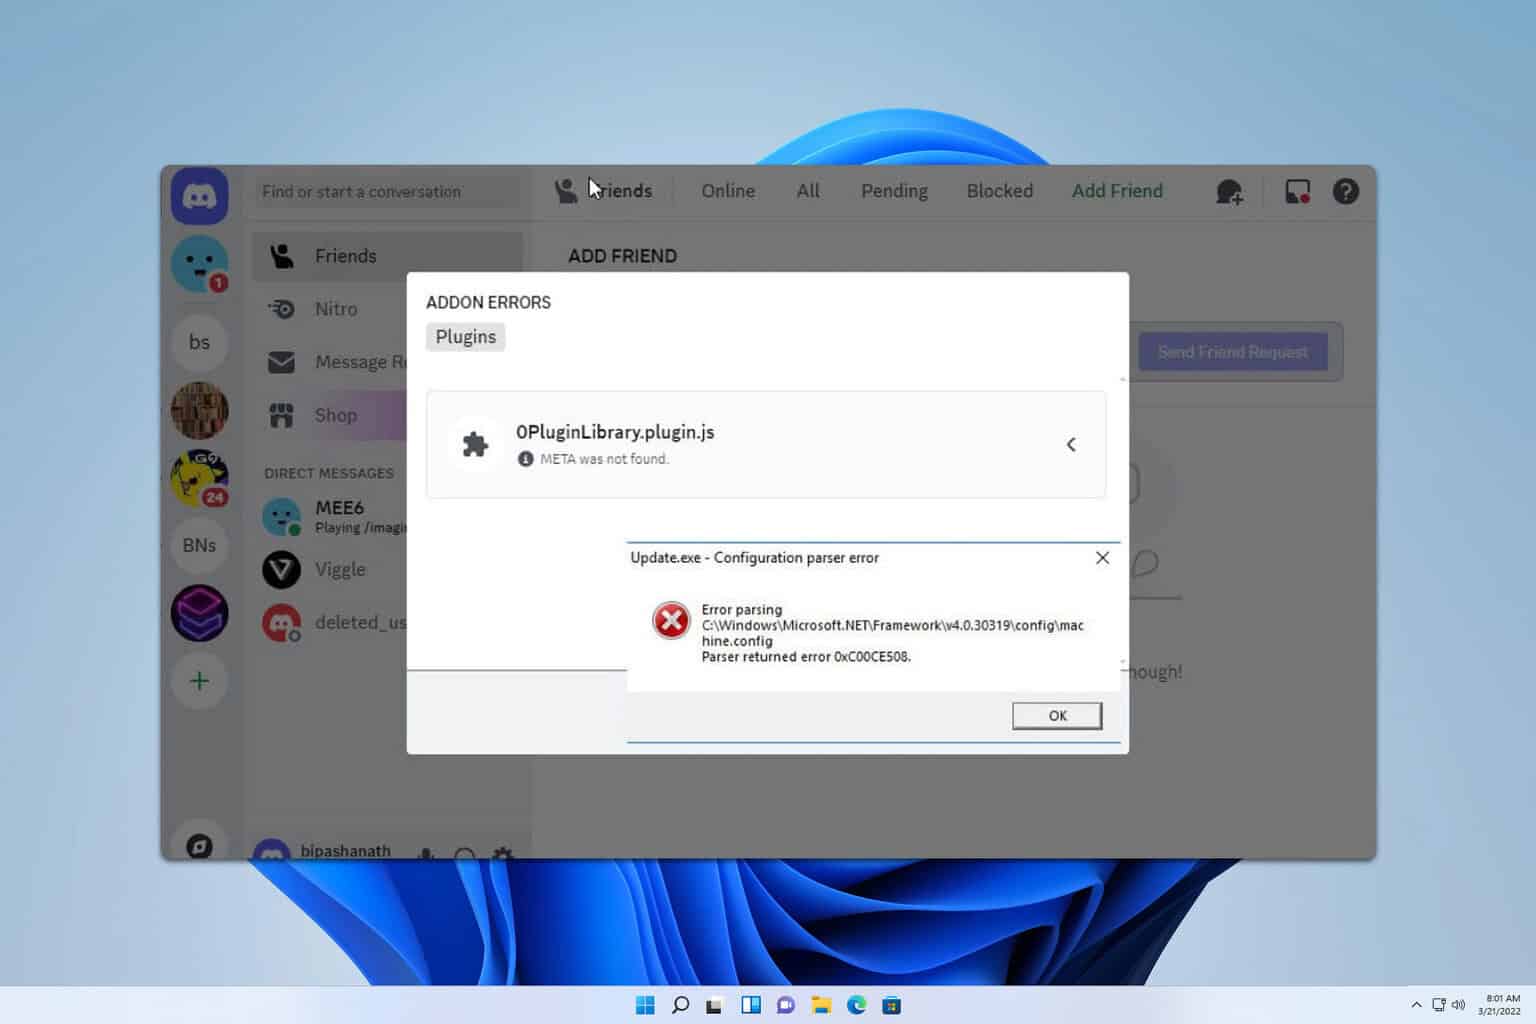Viewport: 1536px width, 1024px height.
Task: Click the puzzle piece plugin icon
Action: (x=475, y=444)
